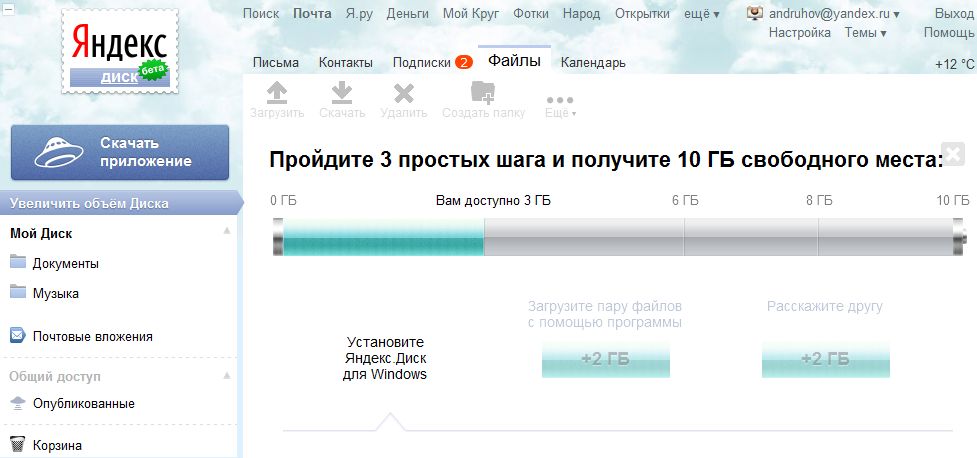Open the andruhov@yandex.ru account dropdown
977x458 pixels.
(834, 14)
